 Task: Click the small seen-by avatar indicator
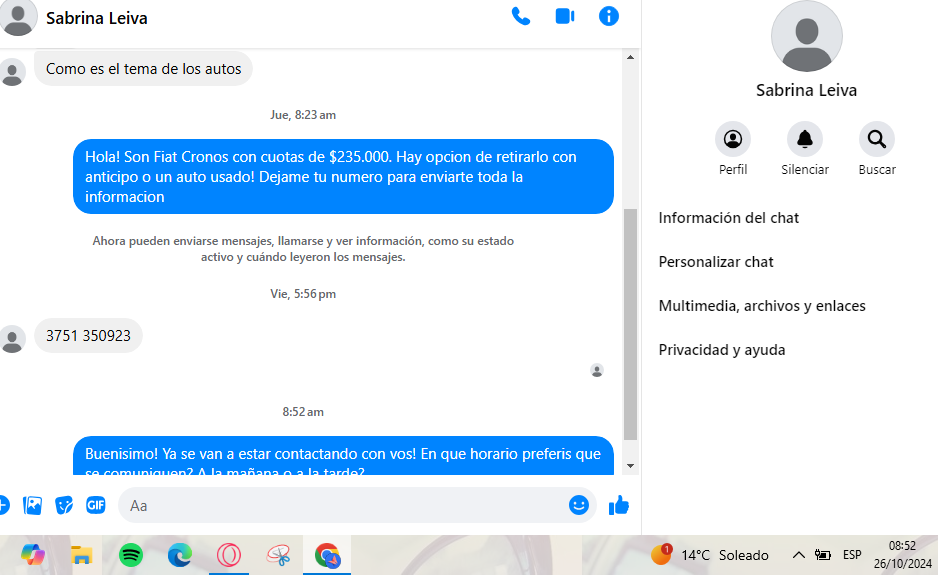[596, 370]
